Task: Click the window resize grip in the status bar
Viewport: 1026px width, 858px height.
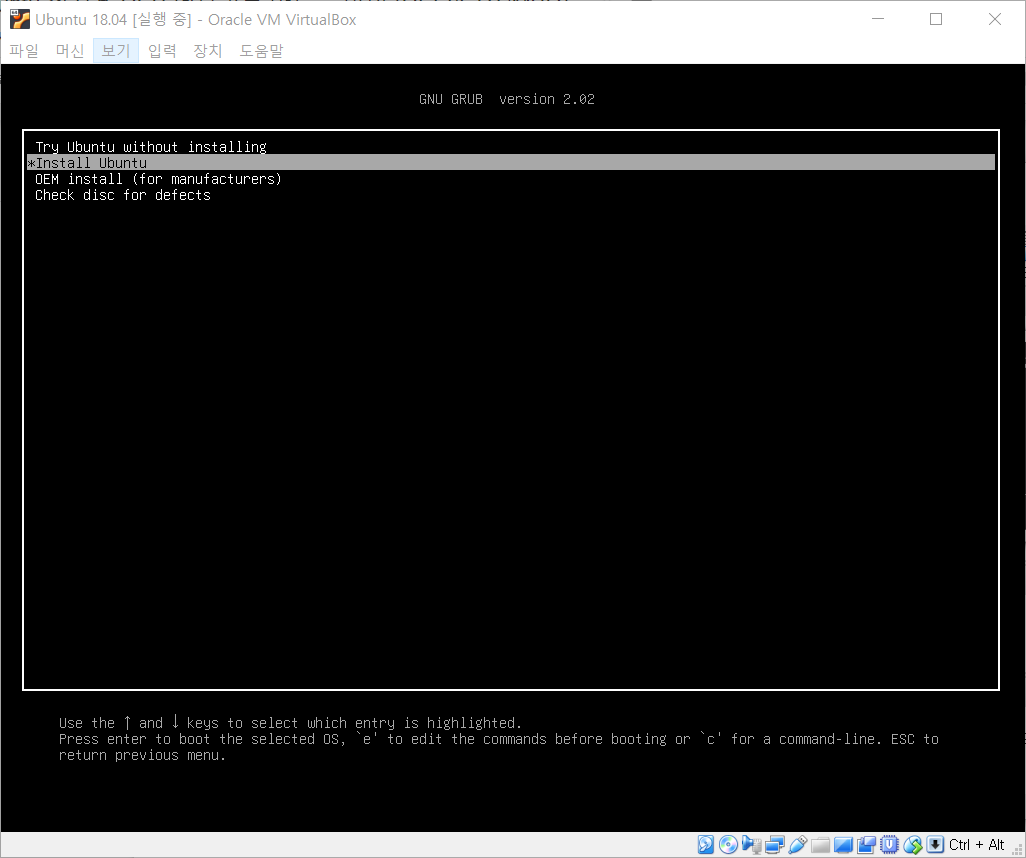Action: [1017, 849]
